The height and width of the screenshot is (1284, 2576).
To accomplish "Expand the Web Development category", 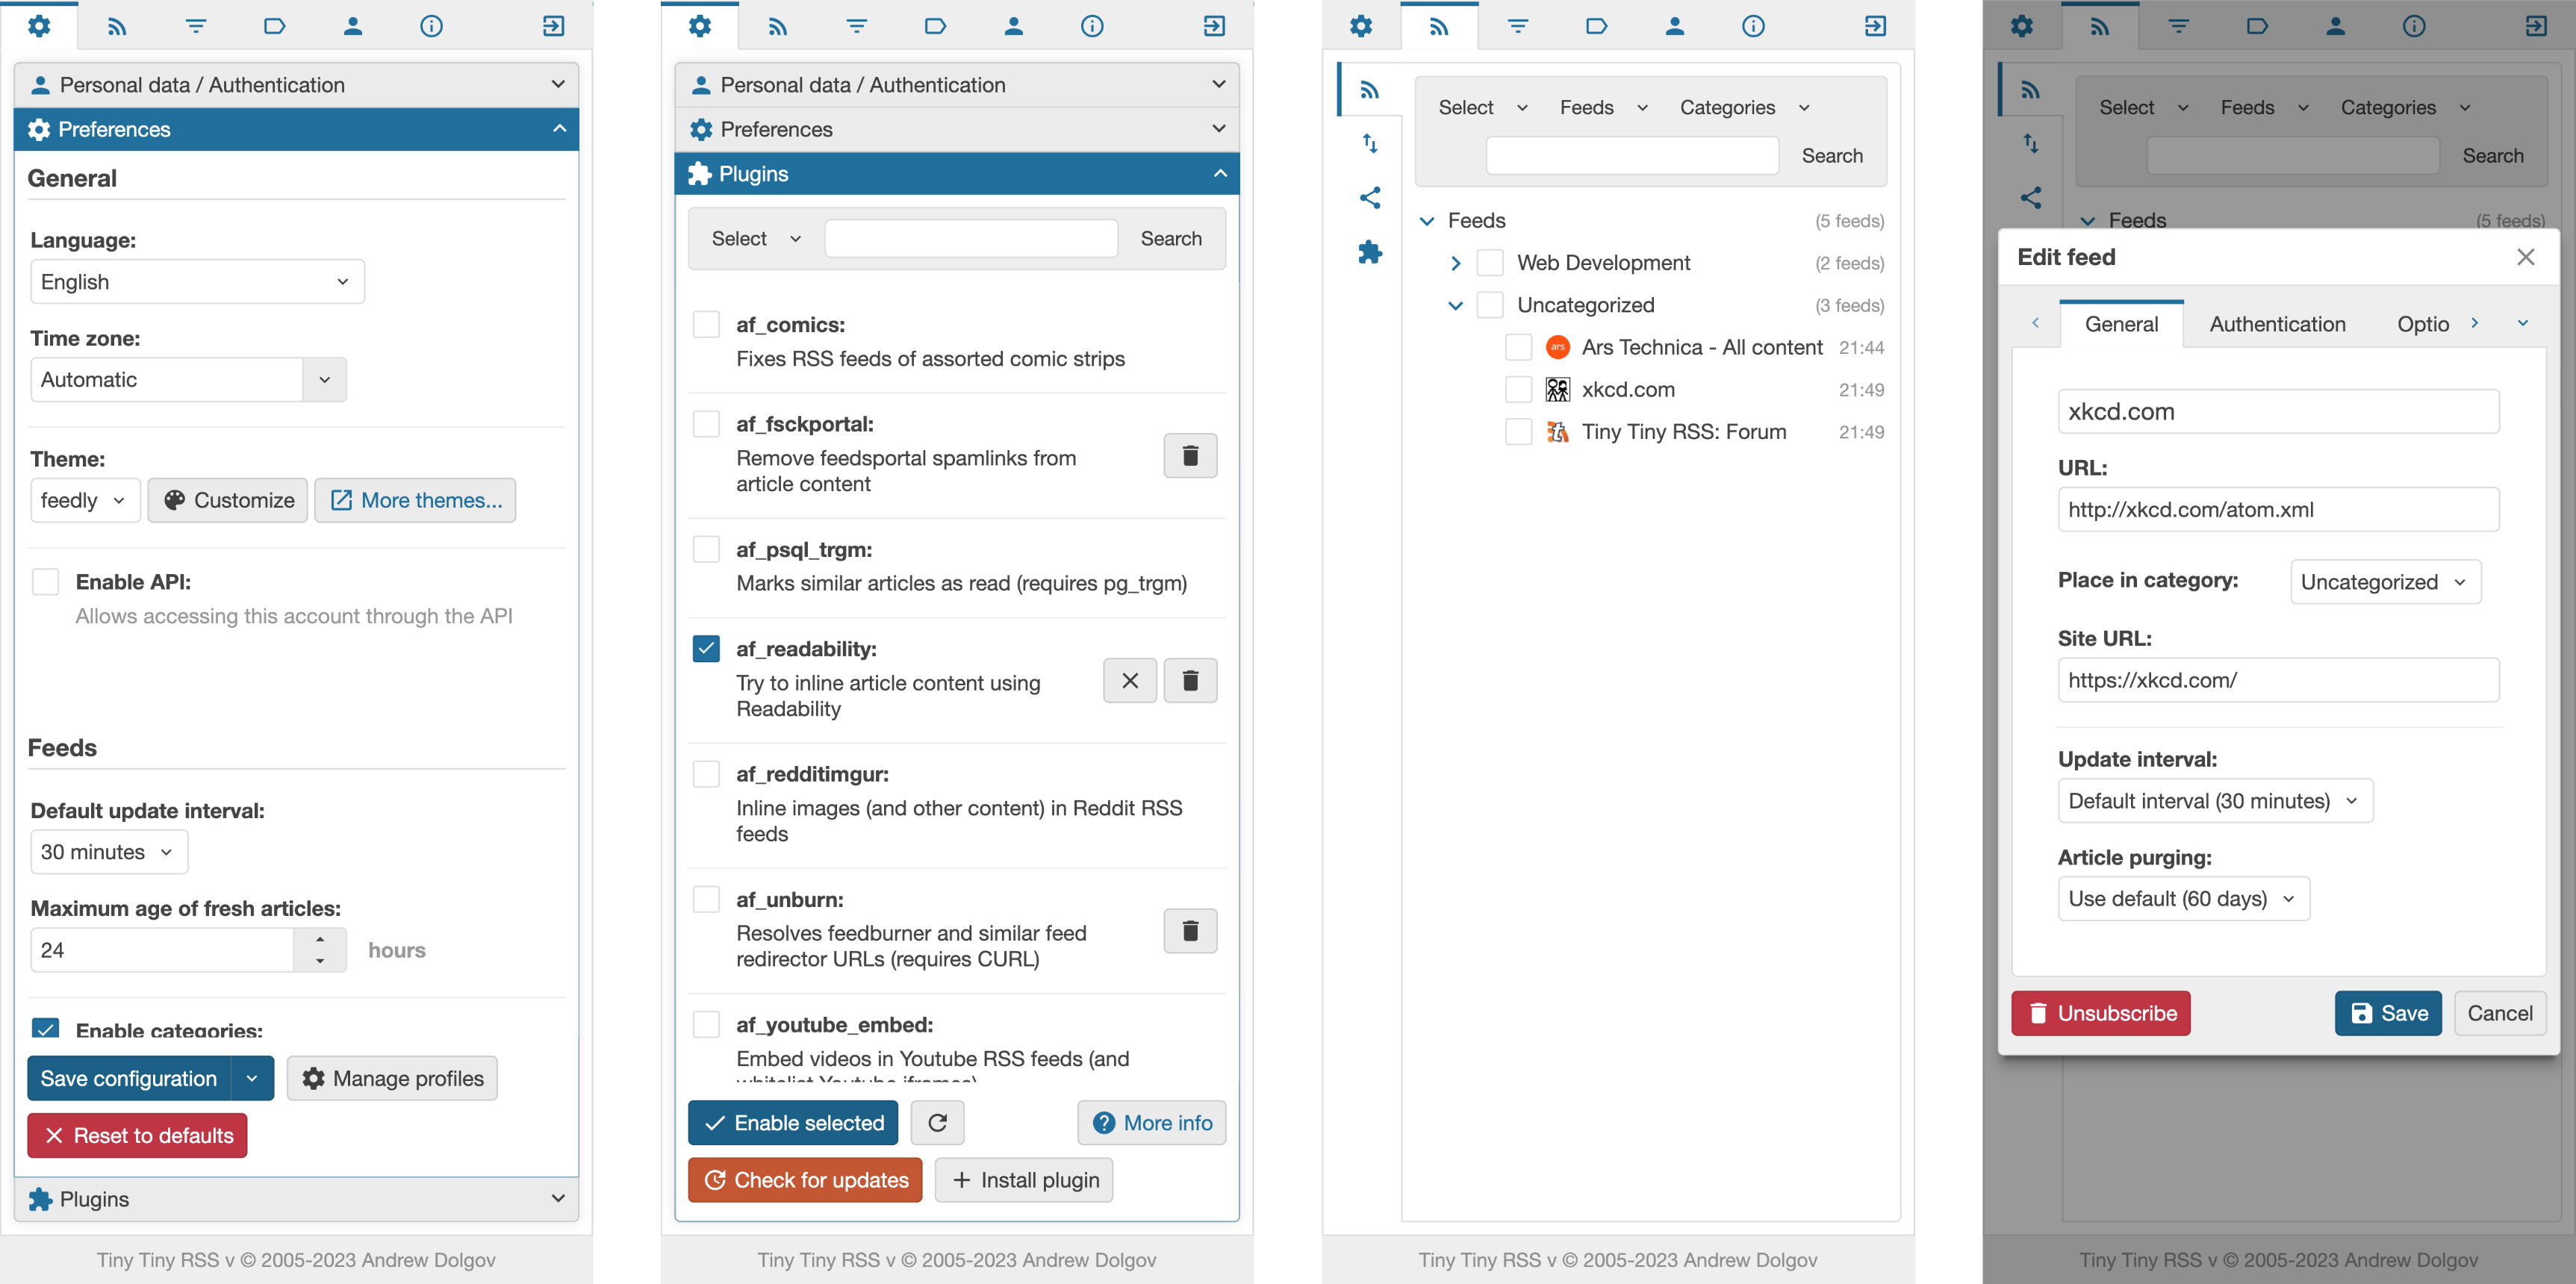I will coord(1456,263).
